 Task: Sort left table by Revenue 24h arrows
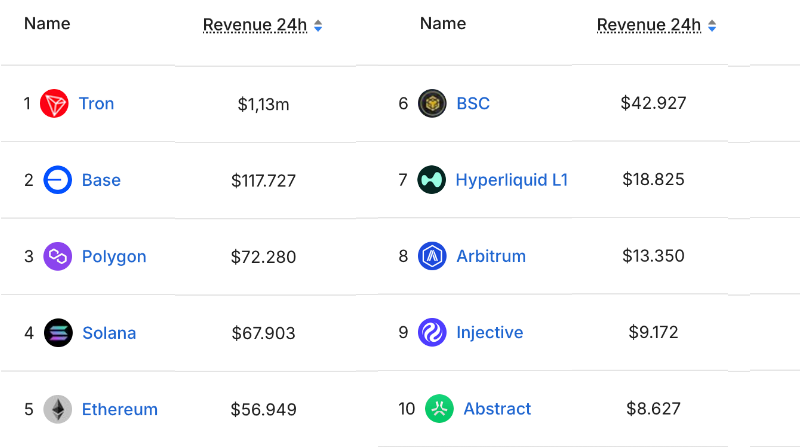coord(318,26)
